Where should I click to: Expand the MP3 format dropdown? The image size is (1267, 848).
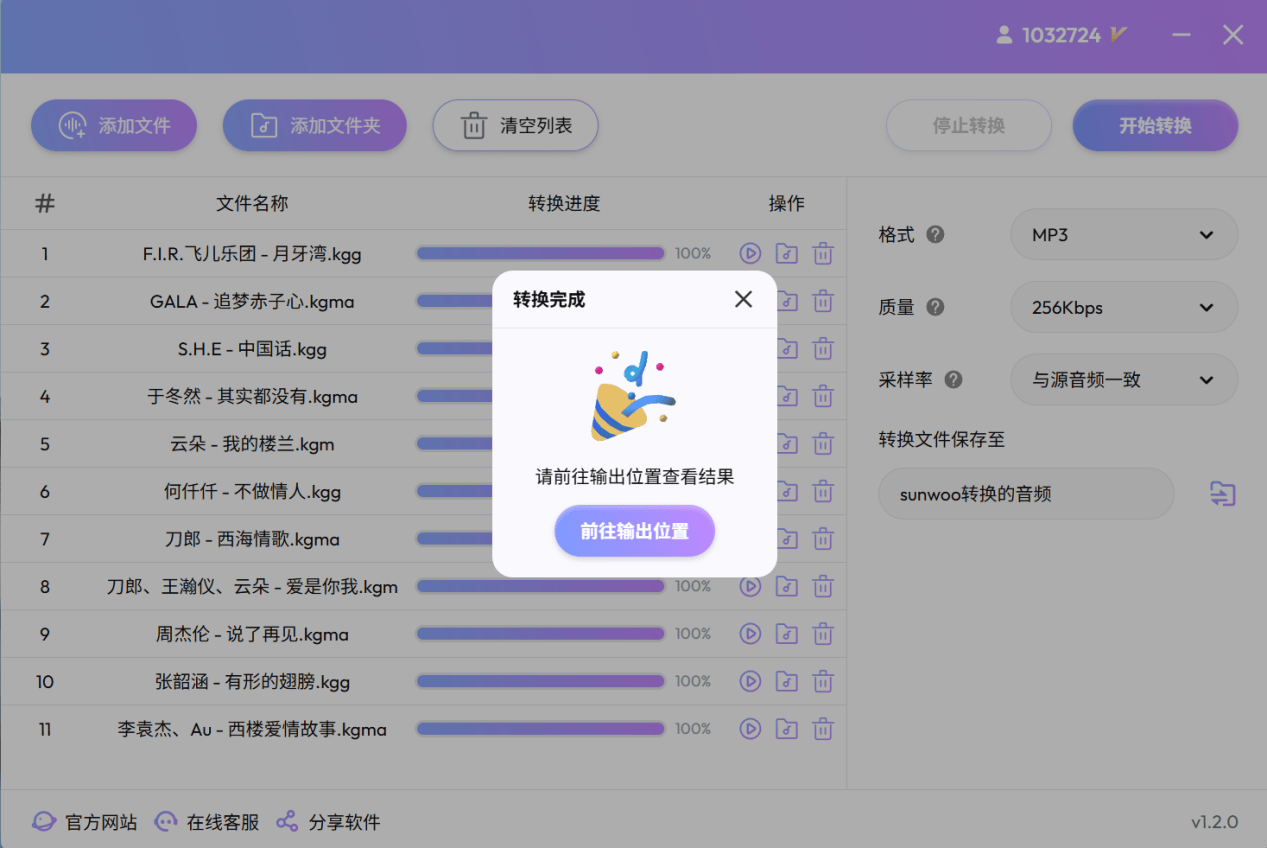pyautogui.click(x=1124, y=235)
